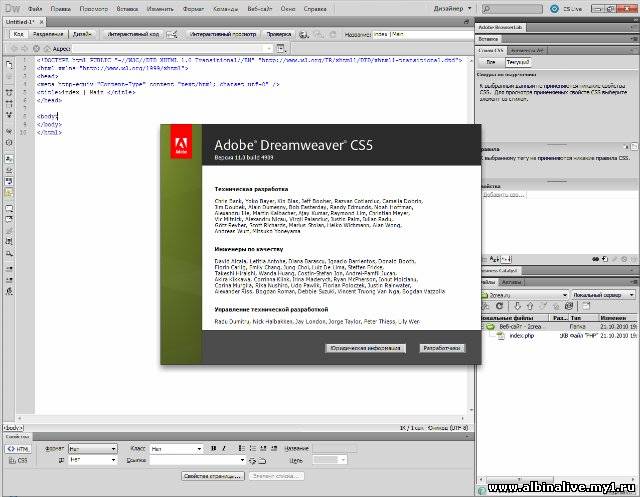Open the ID dropdown in Properties
The image size is (640, 497).
tap(93, 460)
